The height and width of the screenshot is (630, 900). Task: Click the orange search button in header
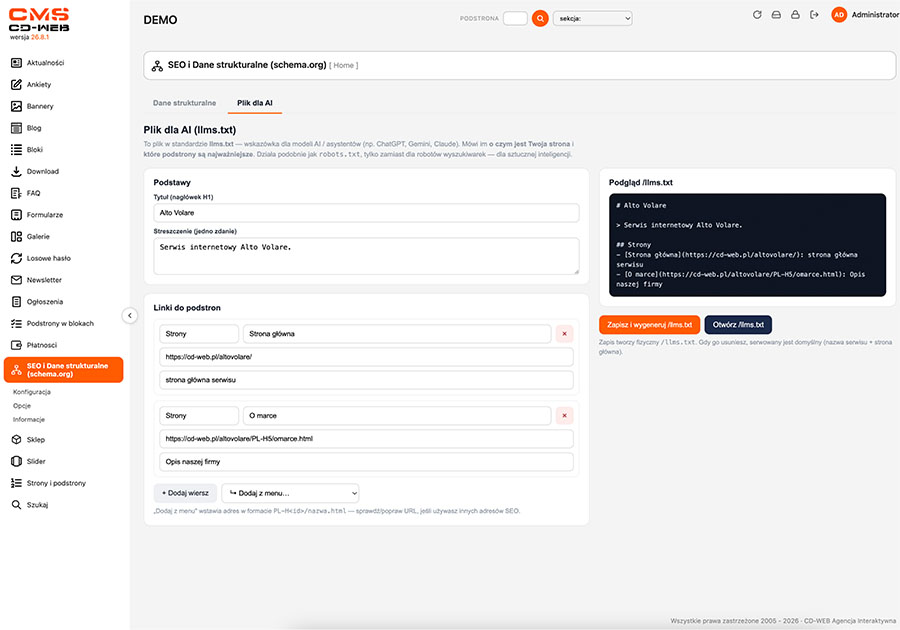pyautogui.click(x=540, y=18)
